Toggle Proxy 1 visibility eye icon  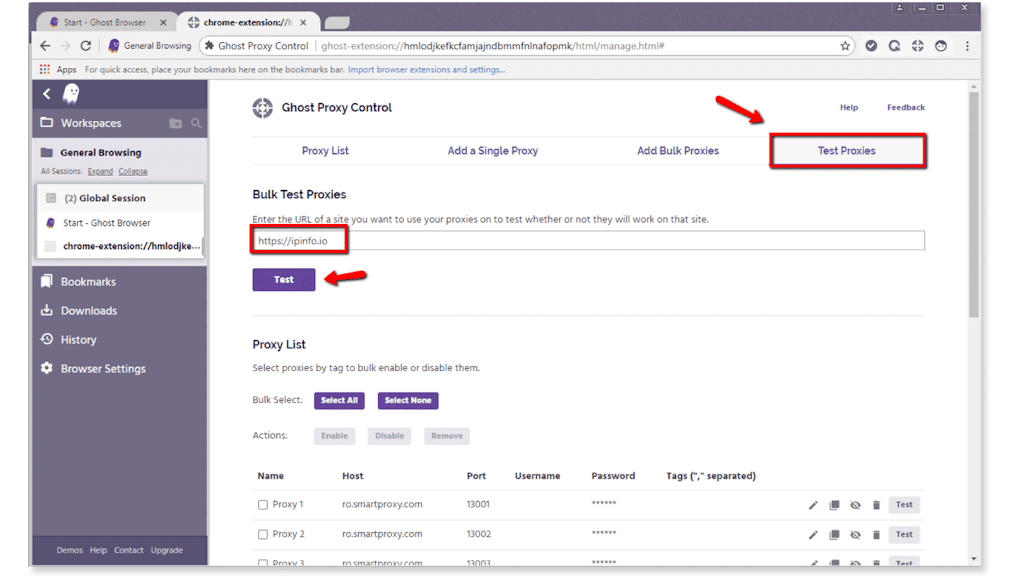[856, 505]
